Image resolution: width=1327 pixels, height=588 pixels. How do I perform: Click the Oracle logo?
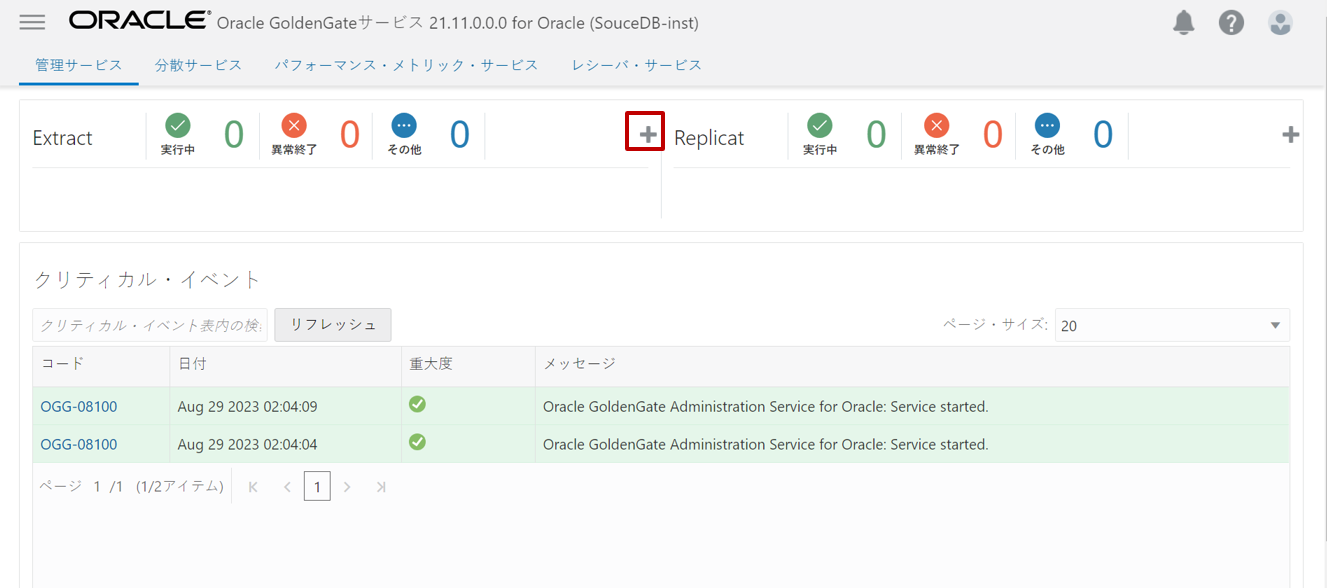click(140, 21)
